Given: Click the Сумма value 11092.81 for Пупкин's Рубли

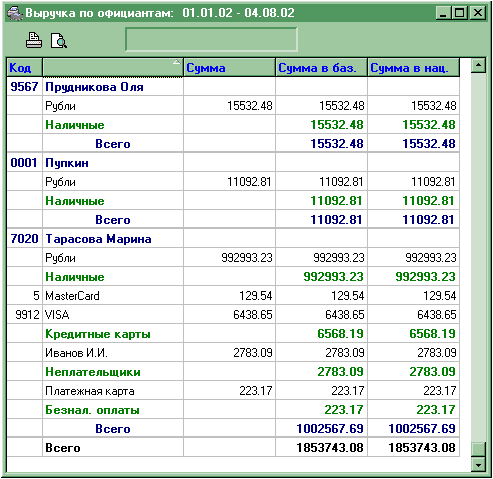Looking at the screenshot, I should 249,182.
